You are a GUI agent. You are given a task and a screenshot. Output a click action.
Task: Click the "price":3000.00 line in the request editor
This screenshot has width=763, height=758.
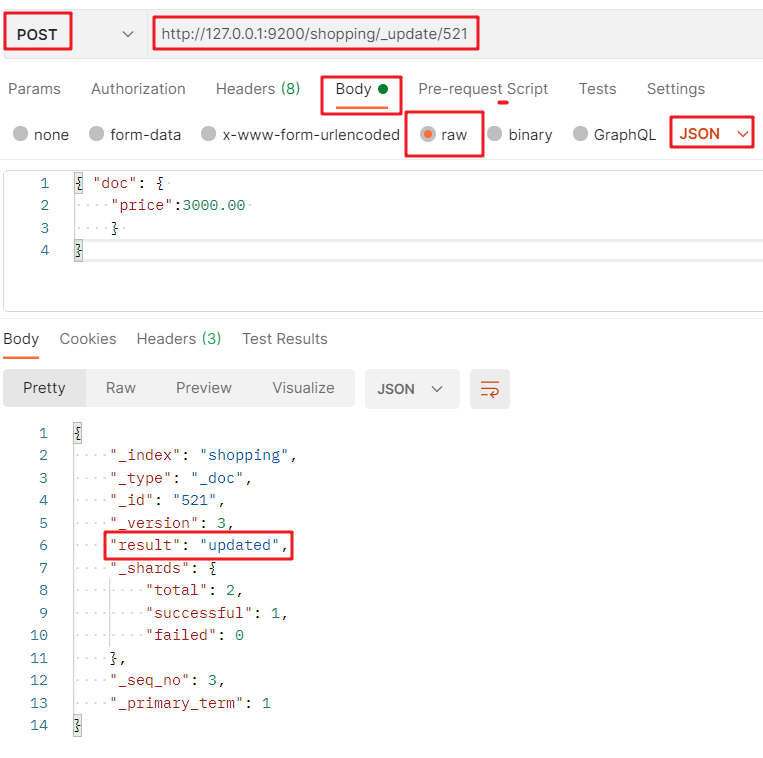point(178,205)
